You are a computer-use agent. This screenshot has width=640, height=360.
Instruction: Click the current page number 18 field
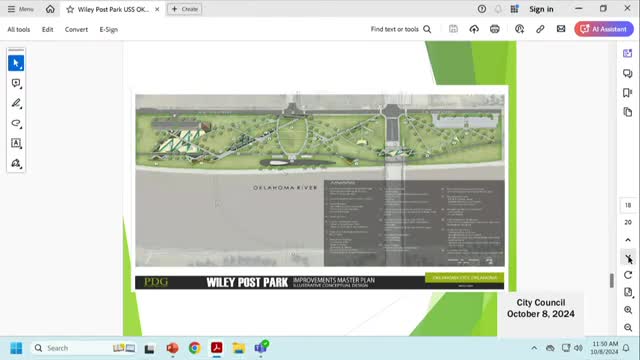[628, 205]
